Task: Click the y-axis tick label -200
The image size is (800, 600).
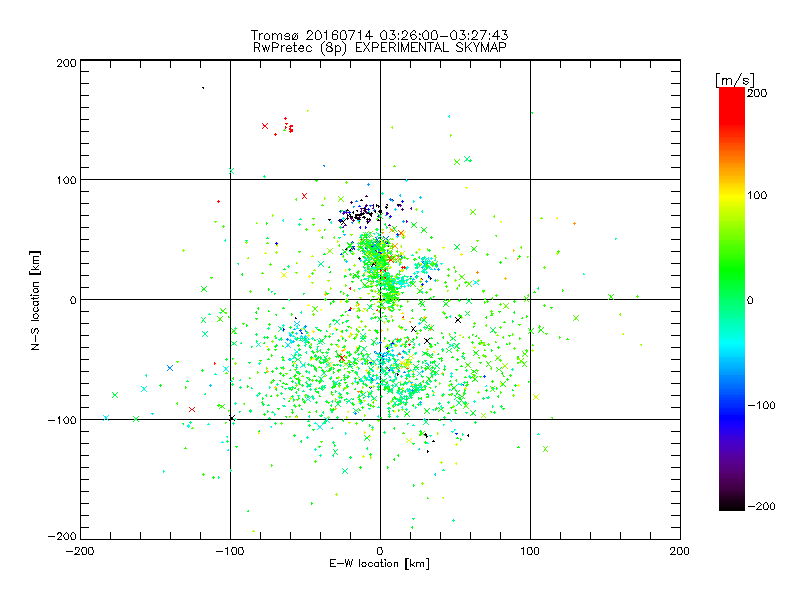Action: pyautogui.click(x=62, y=536)
